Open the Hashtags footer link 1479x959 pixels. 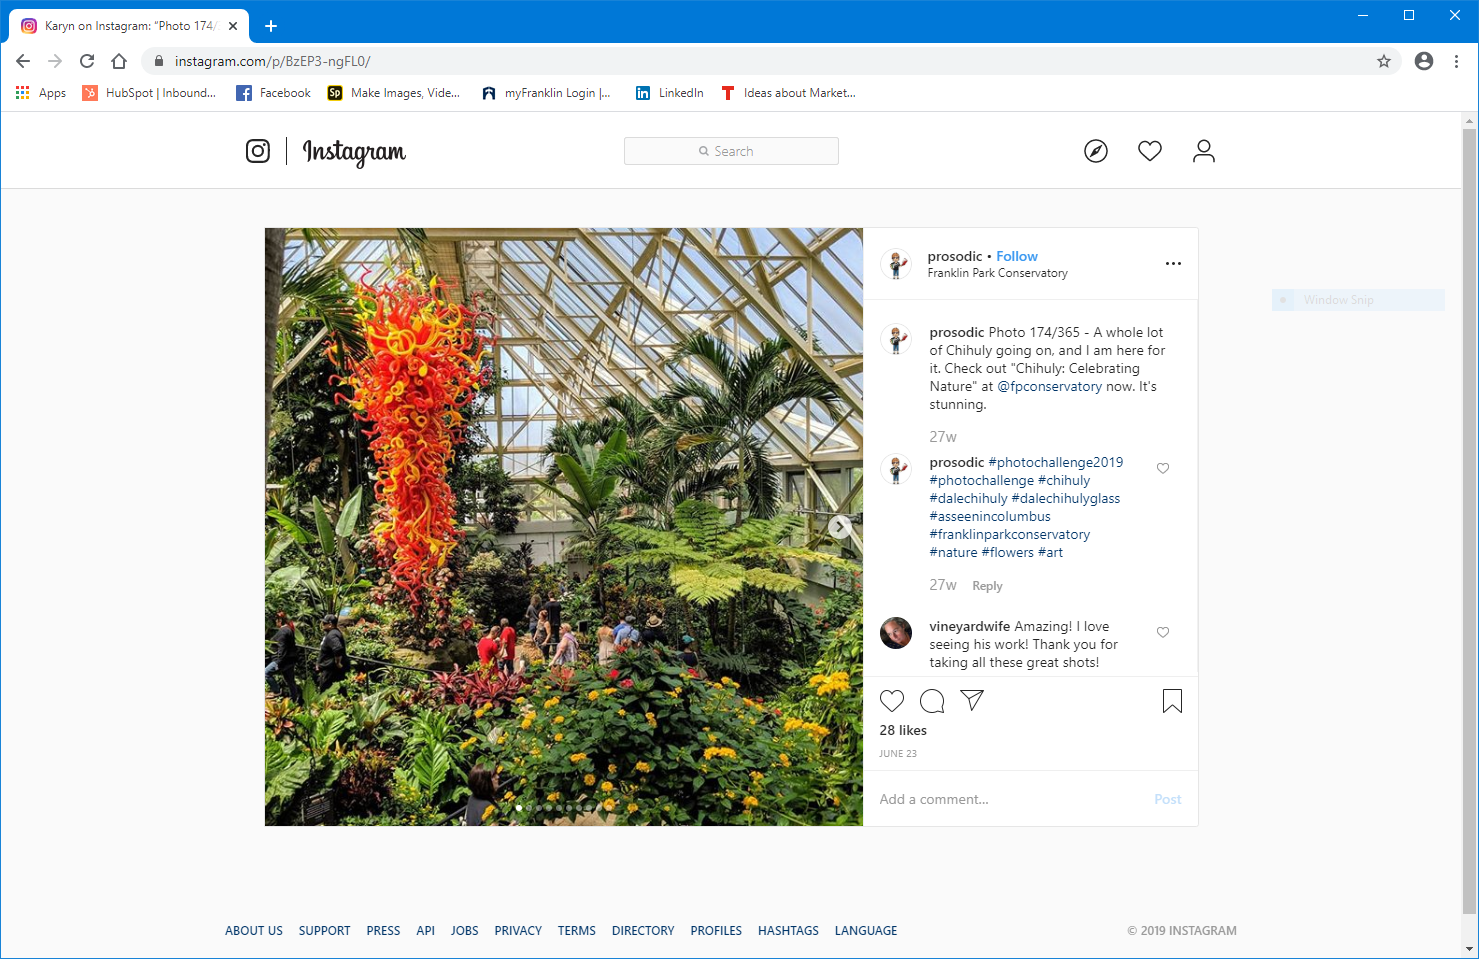point(788,931)
